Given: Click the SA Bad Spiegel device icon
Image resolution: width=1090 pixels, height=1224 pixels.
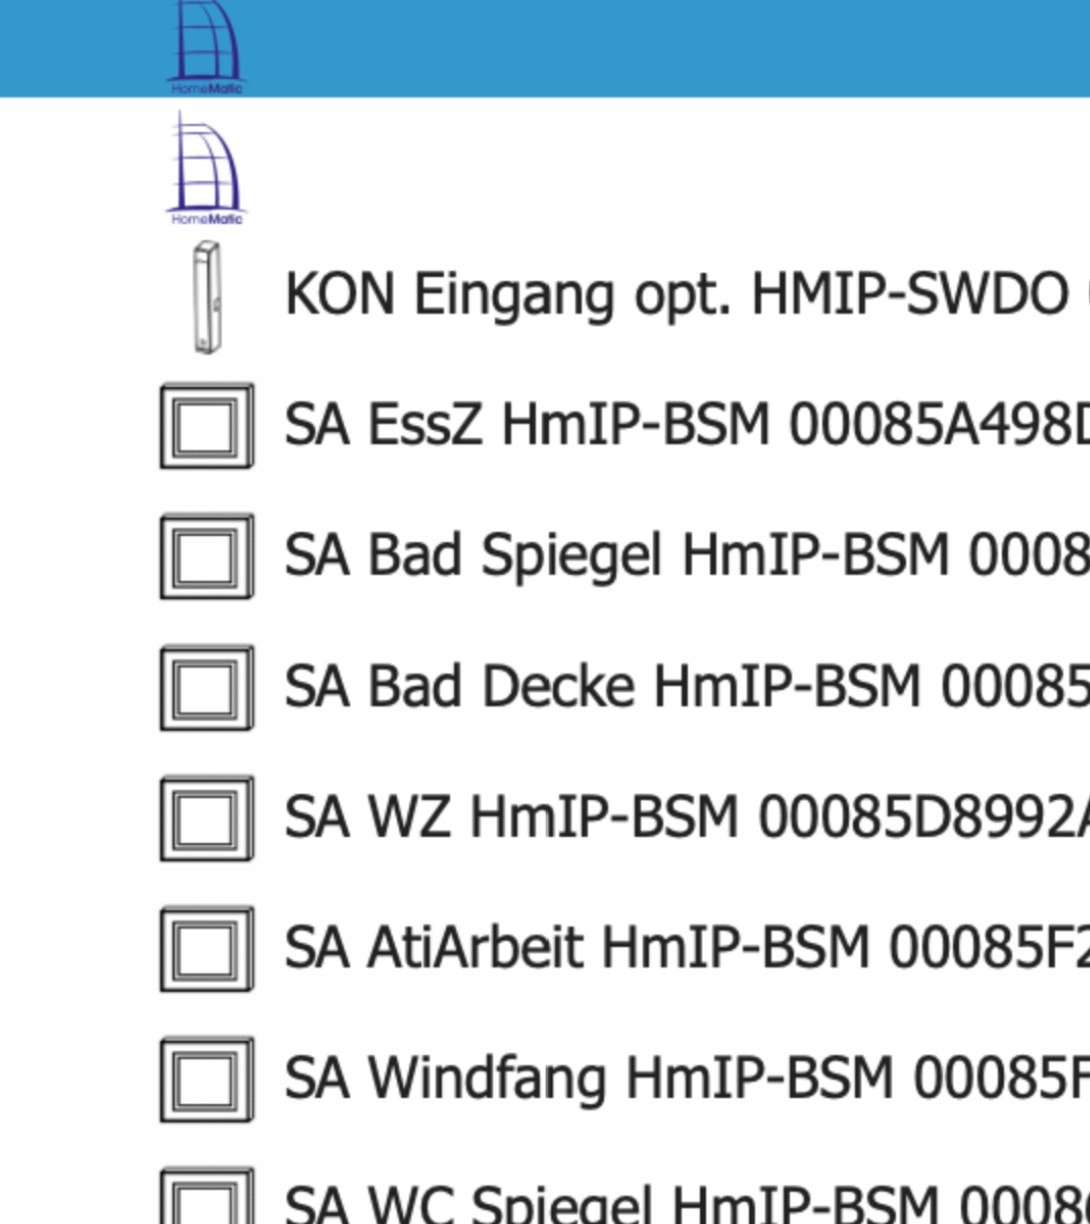Looking at the screenshot, I should pyautogui.click(x=206, y=557).
